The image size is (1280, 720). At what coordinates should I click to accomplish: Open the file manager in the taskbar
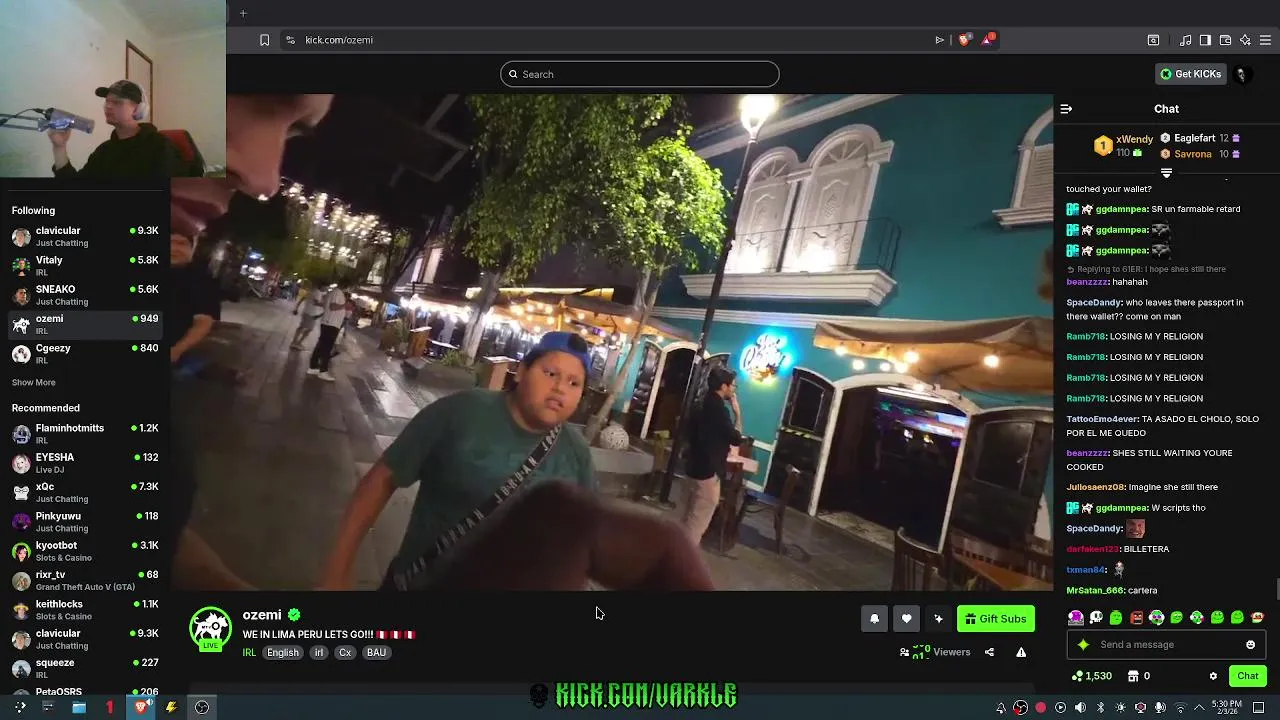[x=79, y=707]
